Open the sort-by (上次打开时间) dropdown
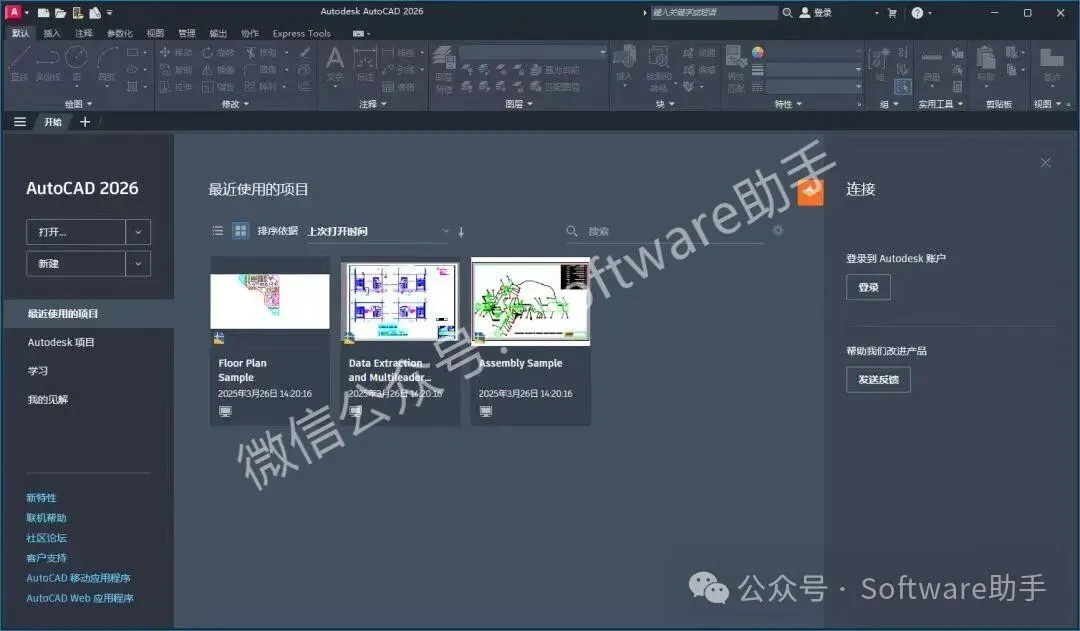 tap(378, 231)
